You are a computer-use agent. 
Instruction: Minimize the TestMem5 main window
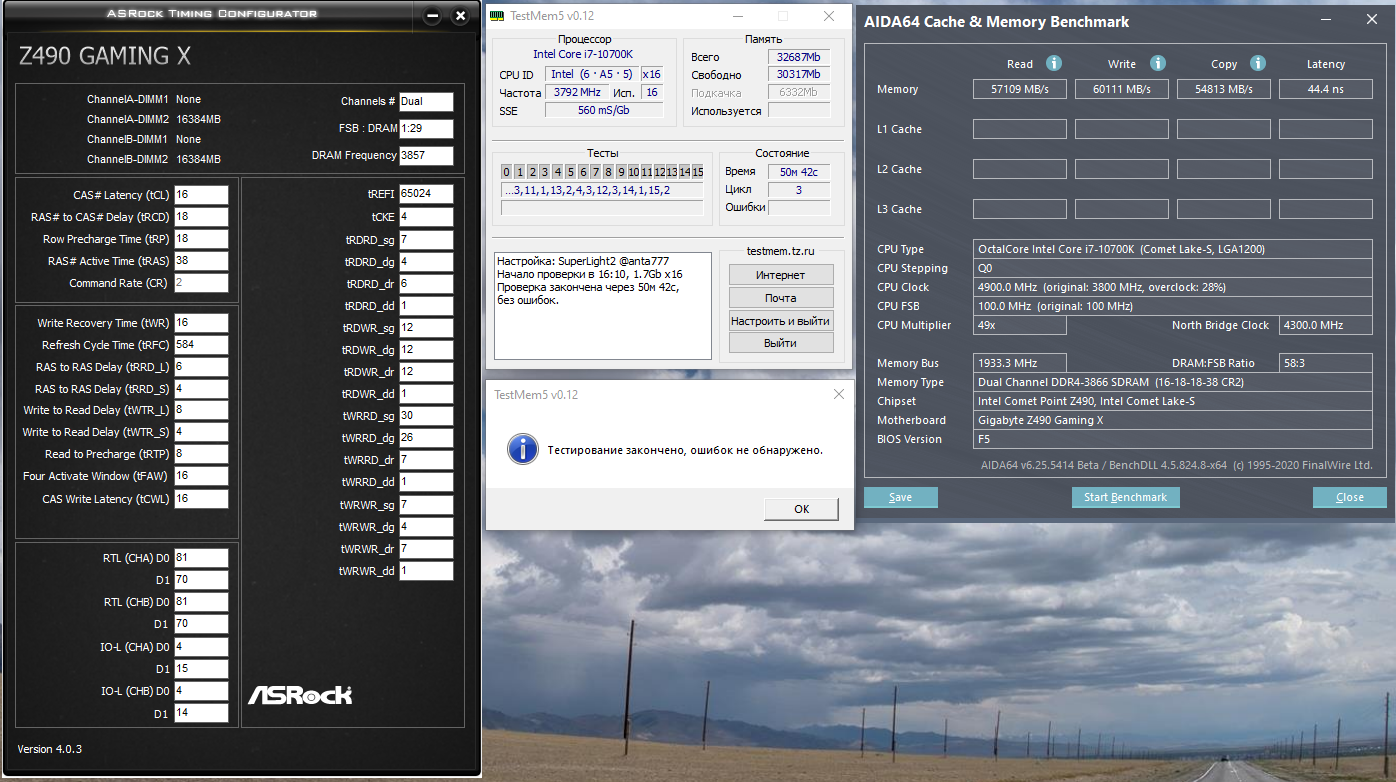(737, 16)
